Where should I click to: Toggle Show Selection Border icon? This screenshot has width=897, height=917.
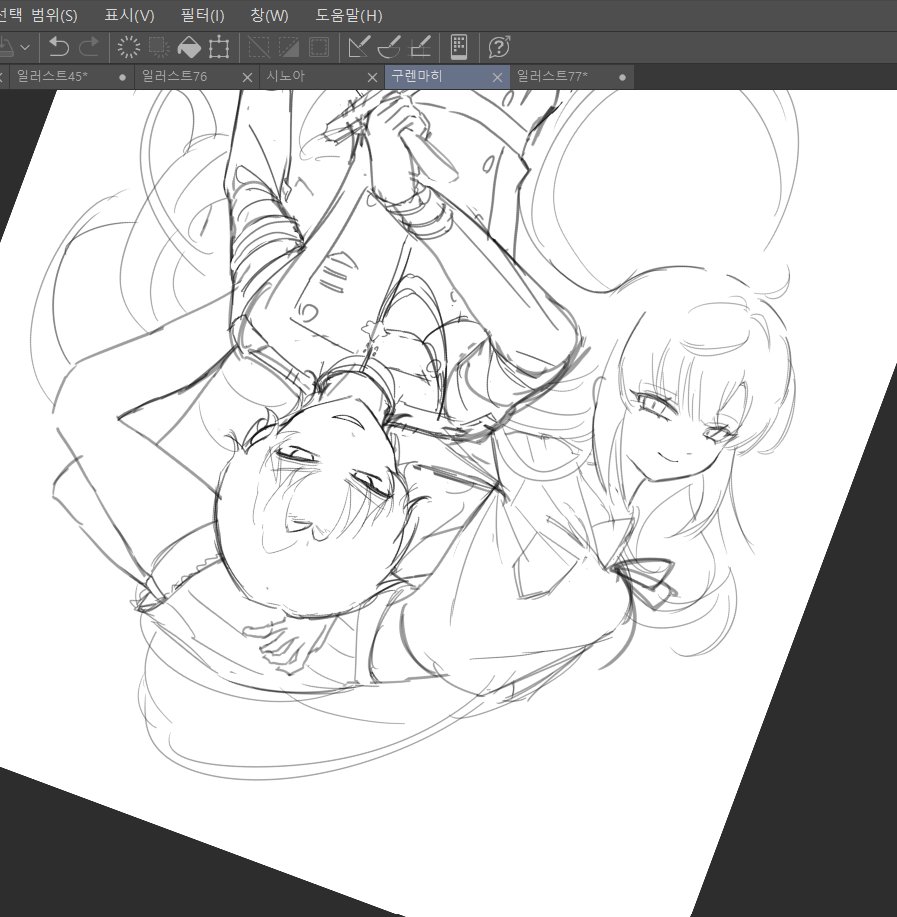[319, 47]
